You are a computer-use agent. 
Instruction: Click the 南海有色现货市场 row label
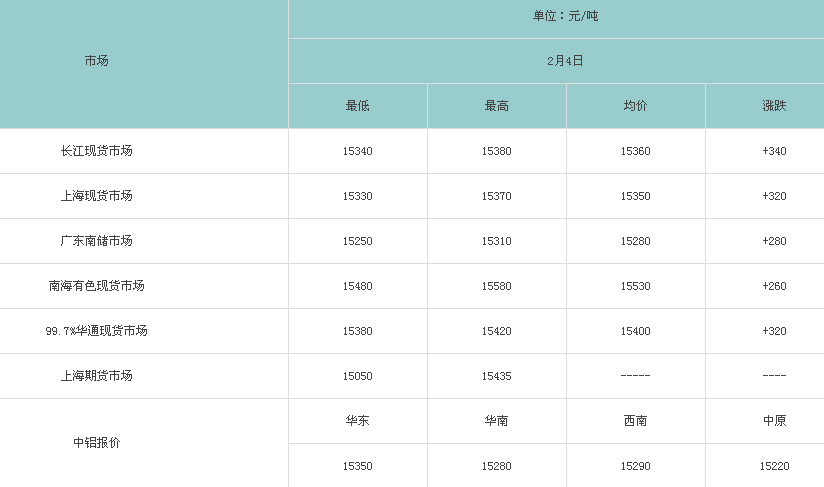tap(96, 286)
